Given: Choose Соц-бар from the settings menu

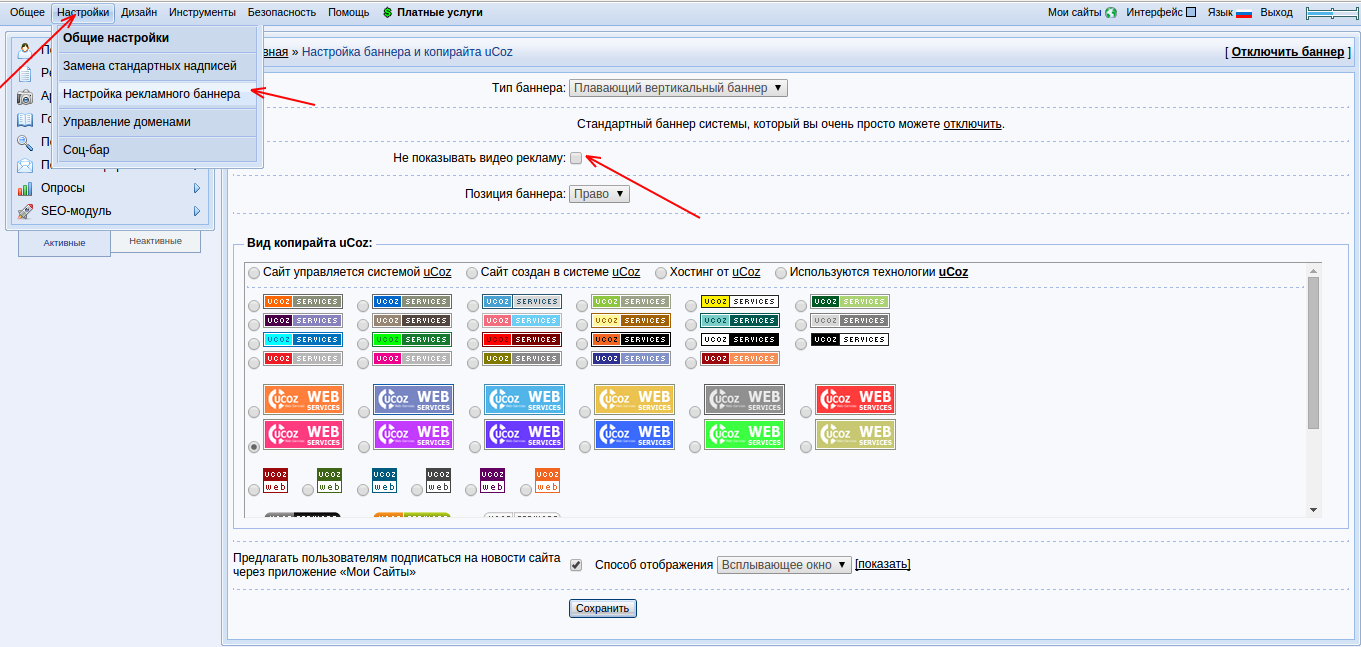Looking at the screenshot, I should click(158, 150).
